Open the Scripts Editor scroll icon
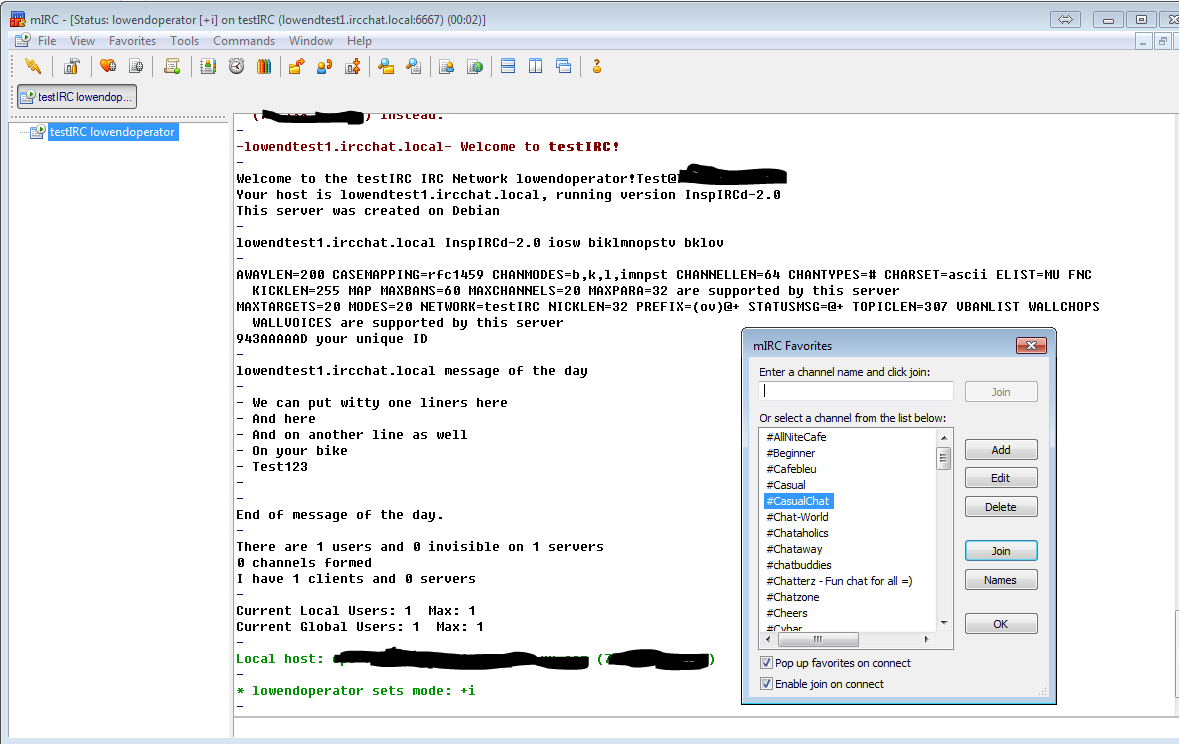Image resolution: width=1179 pixels, height=744 pixels. pos(172,66)
